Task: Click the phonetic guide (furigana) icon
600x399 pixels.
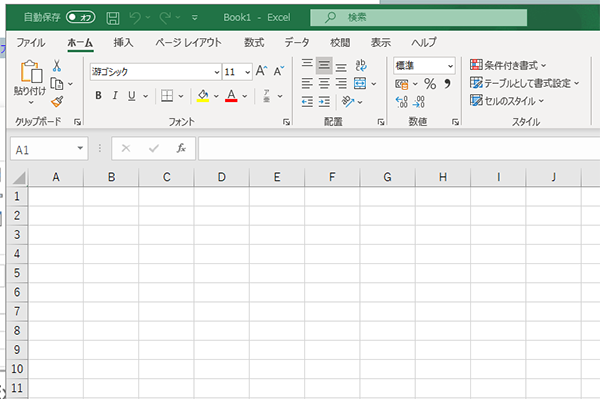Action: (267, 96)
